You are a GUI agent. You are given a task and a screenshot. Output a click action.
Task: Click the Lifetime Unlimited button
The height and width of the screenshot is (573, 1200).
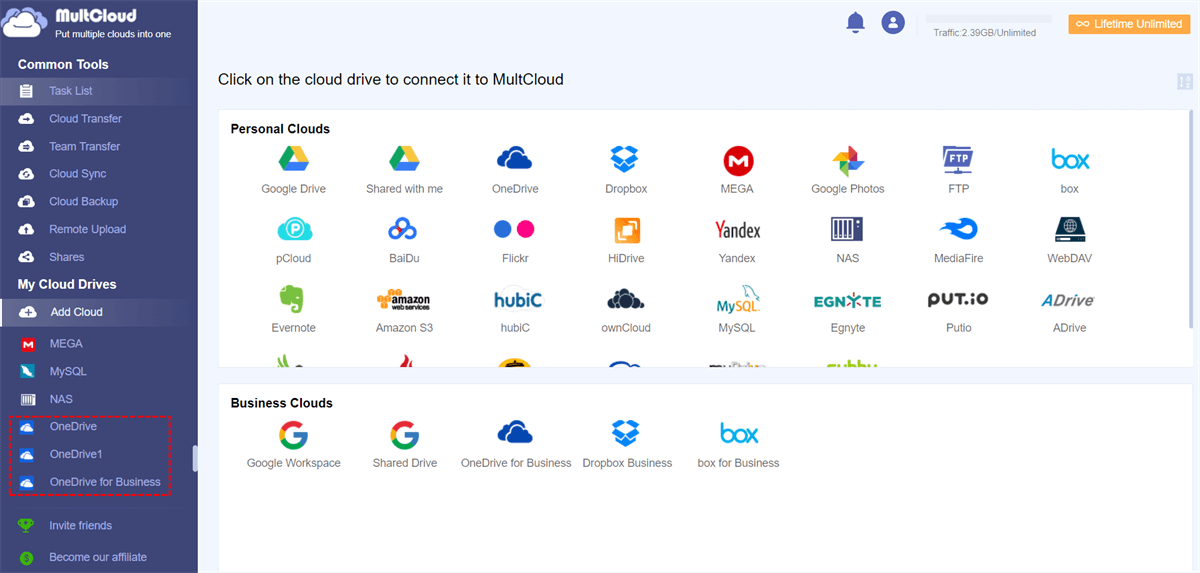(1129, 24)
